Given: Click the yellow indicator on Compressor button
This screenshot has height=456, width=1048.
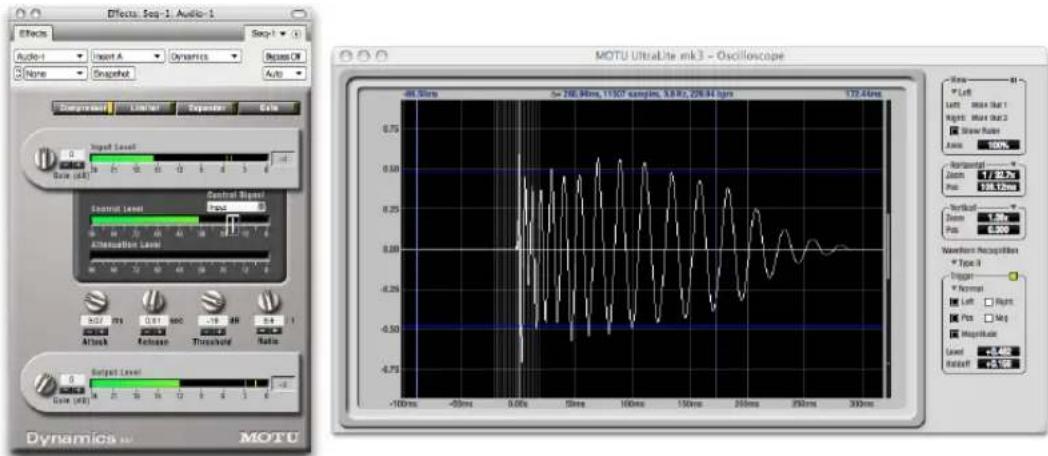Looking at the screenshot, I should tap(112, 108).
